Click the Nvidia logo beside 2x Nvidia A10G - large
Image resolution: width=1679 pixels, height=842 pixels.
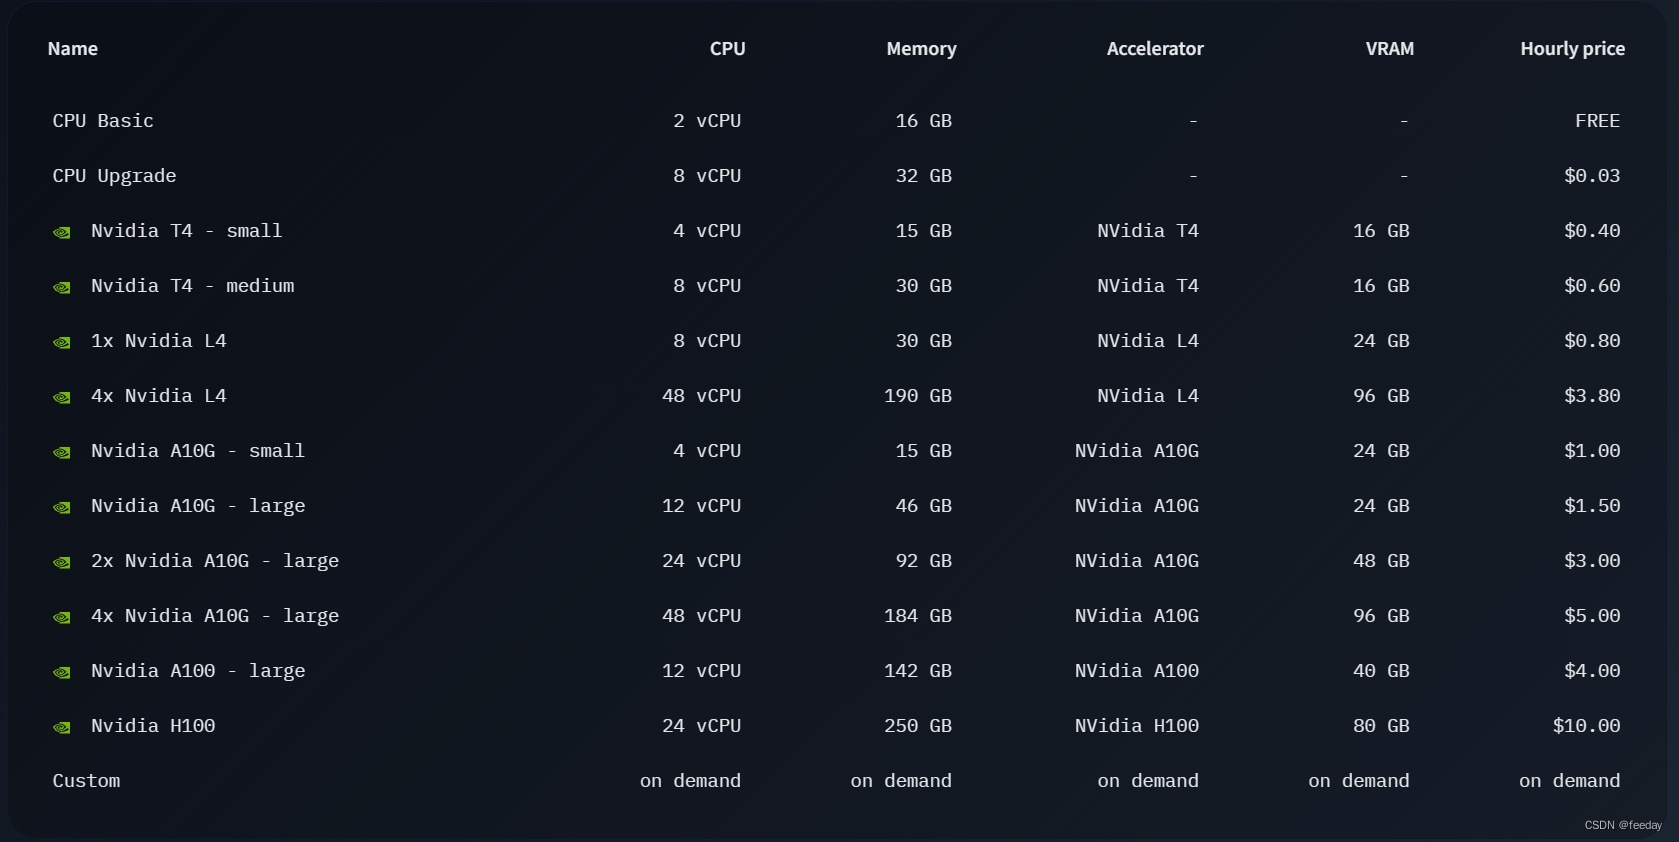[62, 563]
